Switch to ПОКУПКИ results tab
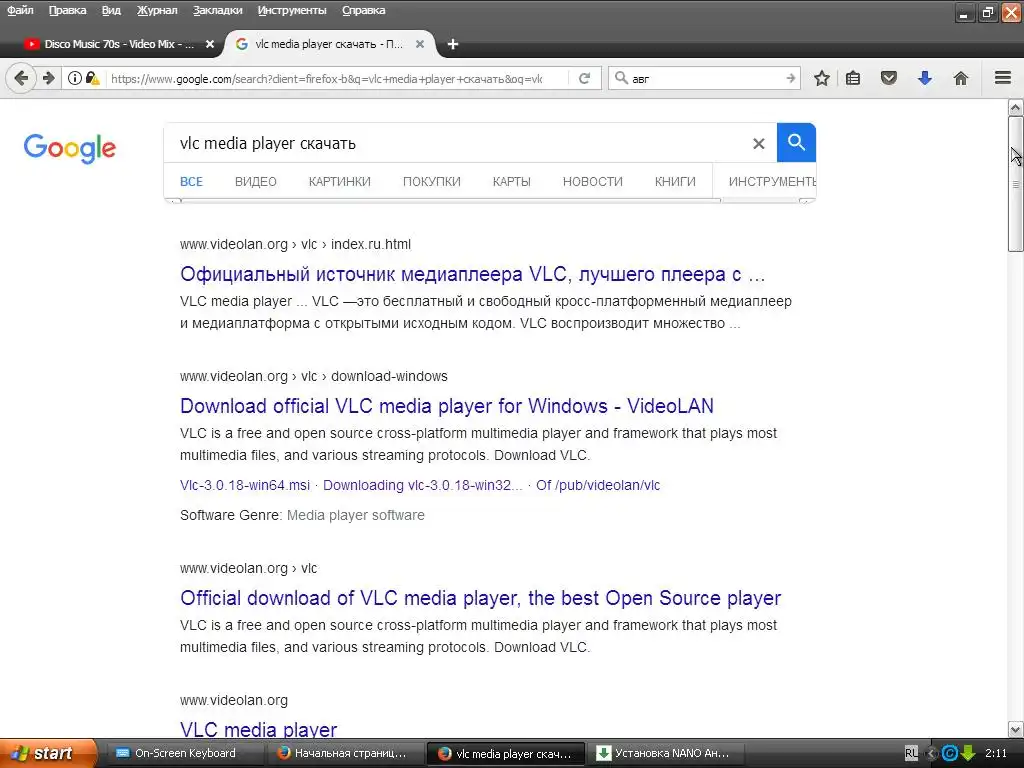The width and height of the screenshot is (1024, 768). coord(432,182)
